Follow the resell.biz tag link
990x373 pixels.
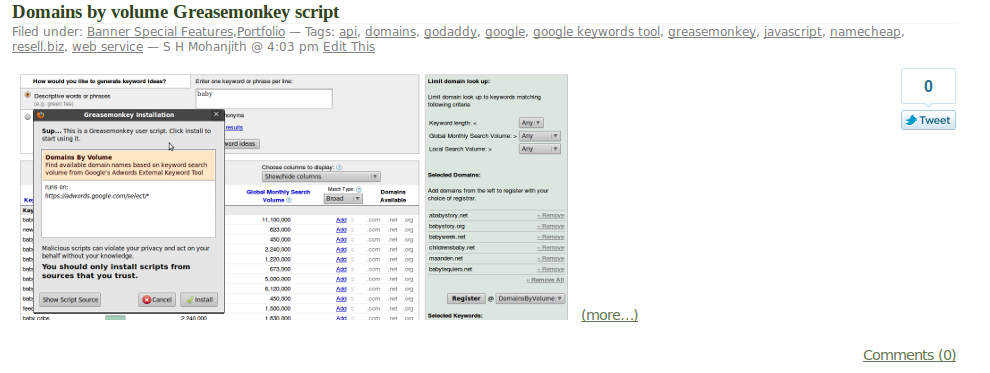pyautogui.click(x=38, y=47)
